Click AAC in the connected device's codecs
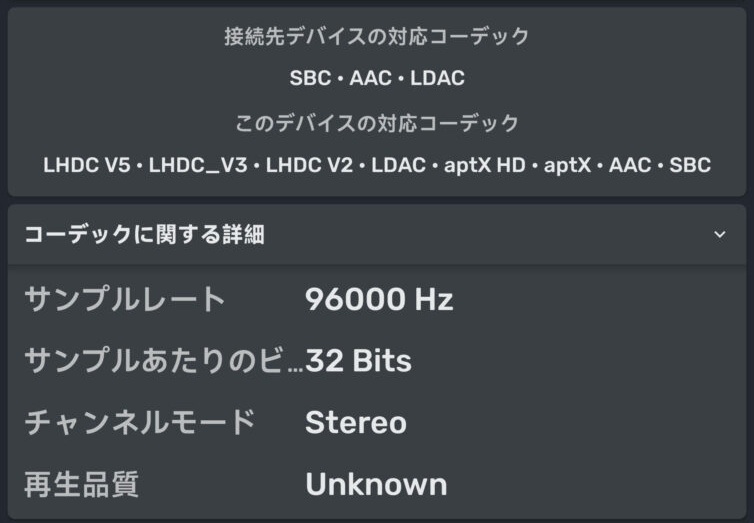 [x=371, y=78]
